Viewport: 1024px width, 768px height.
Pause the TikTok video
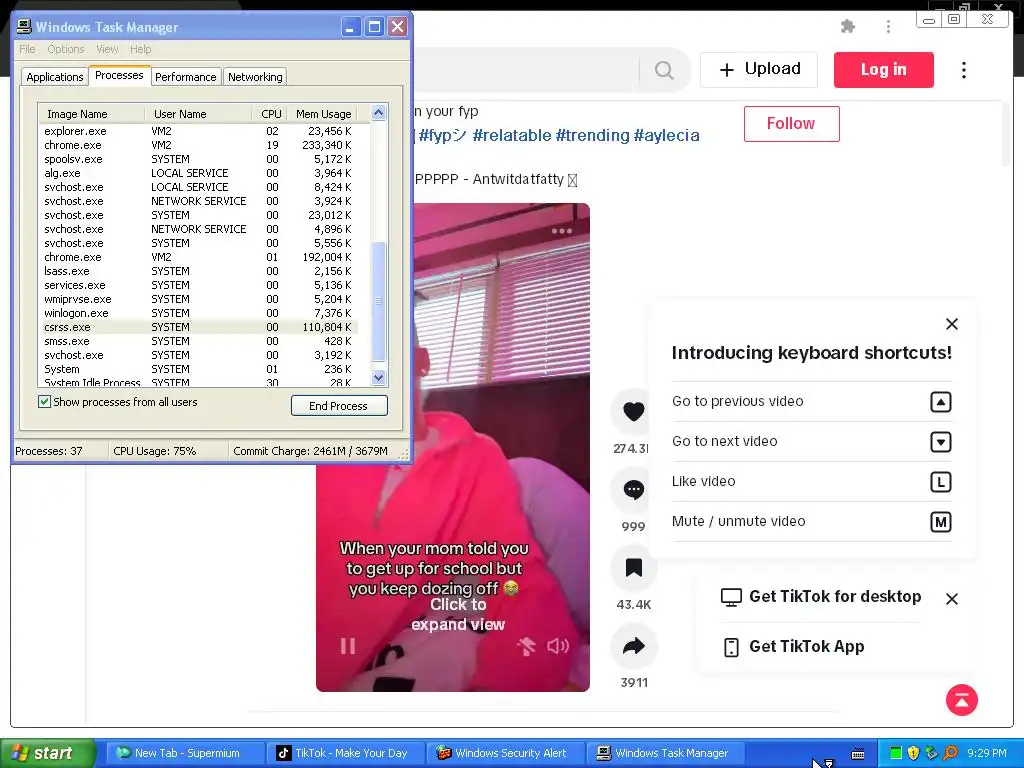pyautogui.click(x=348, y=646)
